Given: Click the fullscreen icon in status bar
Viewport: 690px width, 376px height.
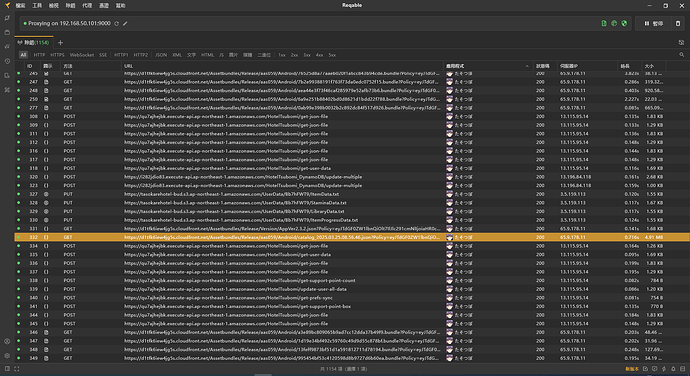Looking at the screenshot, I should (x=17, y=369).
